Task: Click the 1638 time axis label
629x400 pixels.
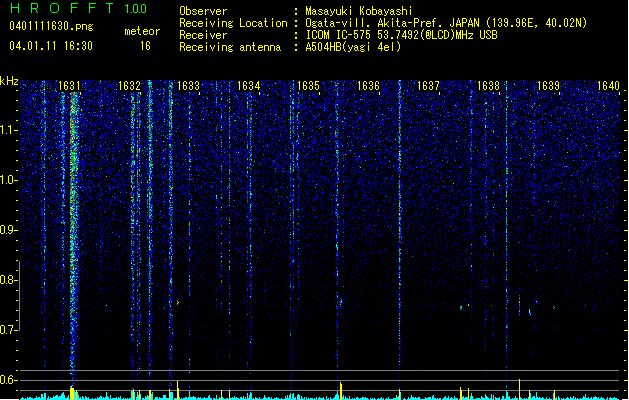Action: tap(488, 86)
